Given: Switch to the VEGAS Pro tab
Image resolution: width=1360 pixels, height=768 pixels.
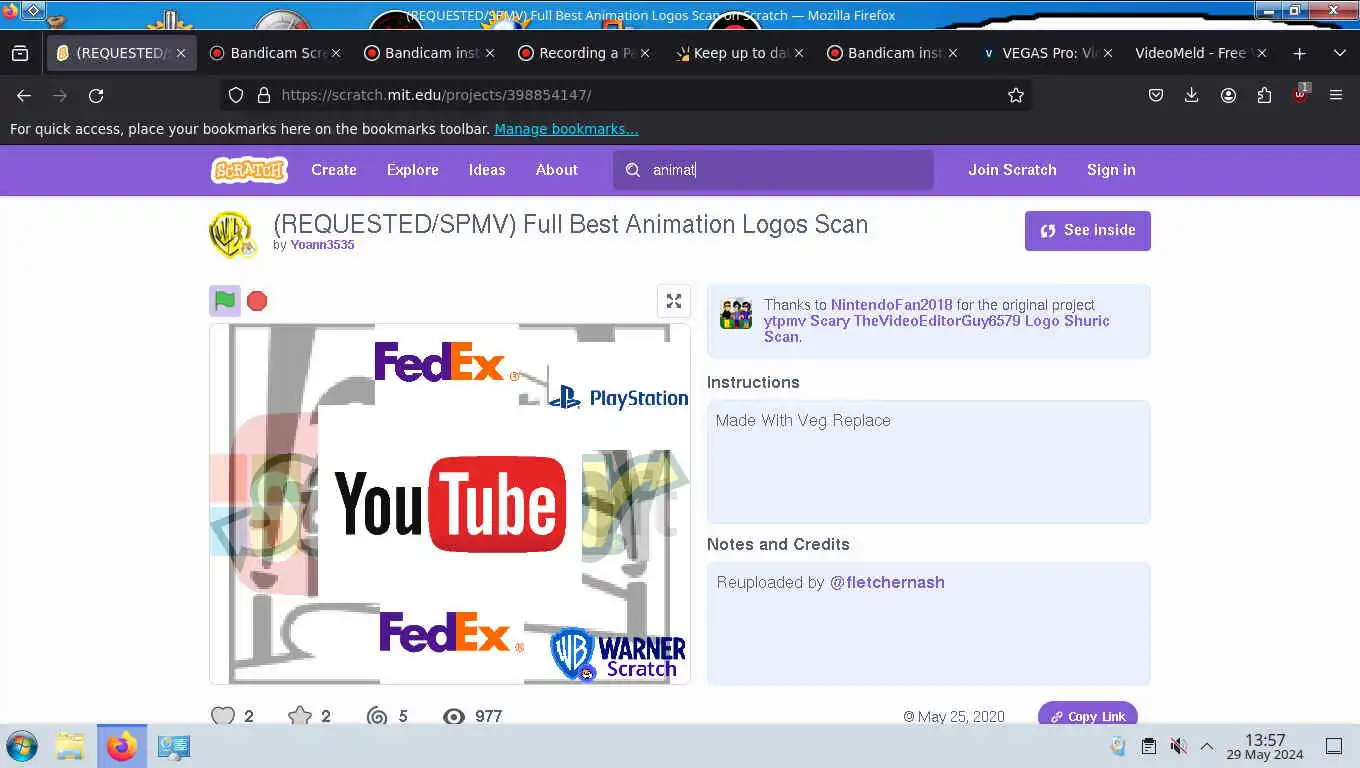Looking at the screenshot, I should 1045,53.
